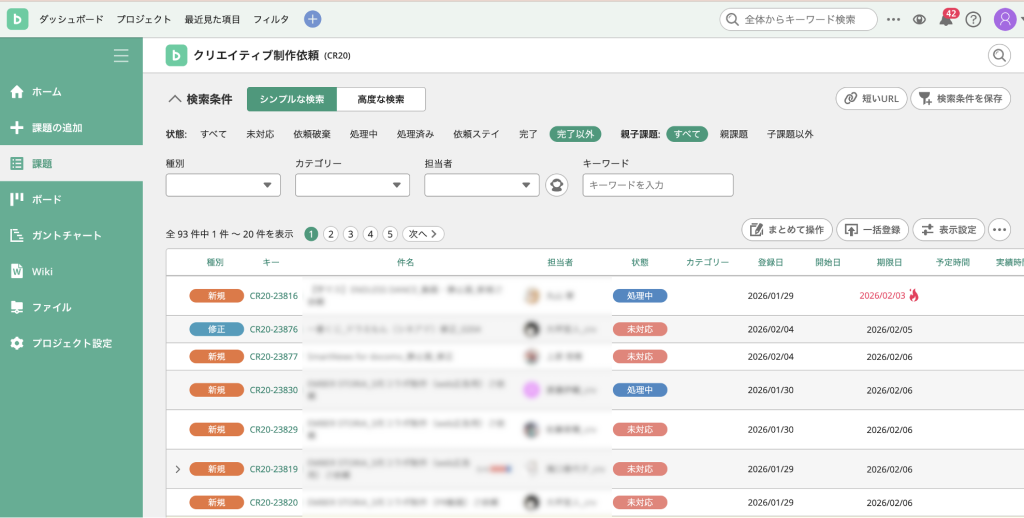
Task: Select the 未対応 status filter
Action: coord(260,134)
